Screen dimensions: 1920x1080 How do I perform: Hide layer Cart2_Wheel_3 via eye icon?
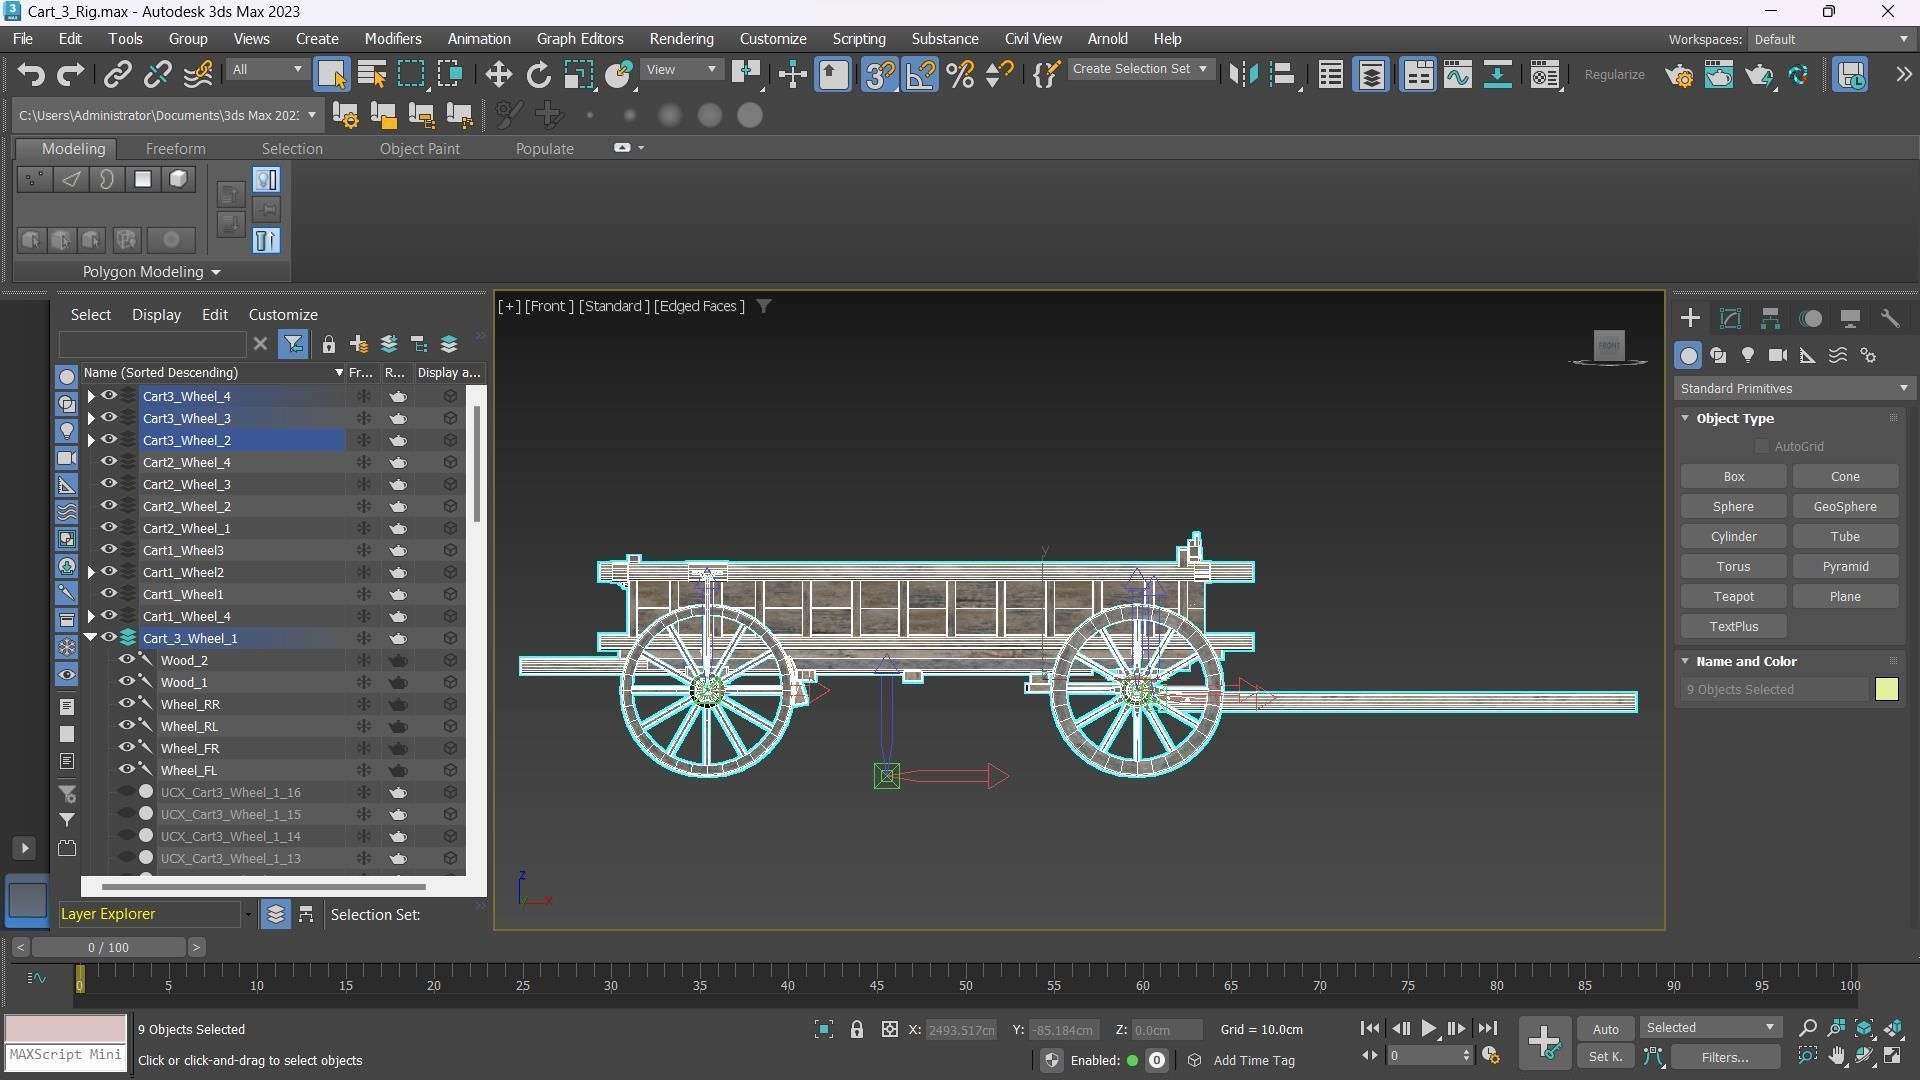pyautogui.click(x=109, y=484)
